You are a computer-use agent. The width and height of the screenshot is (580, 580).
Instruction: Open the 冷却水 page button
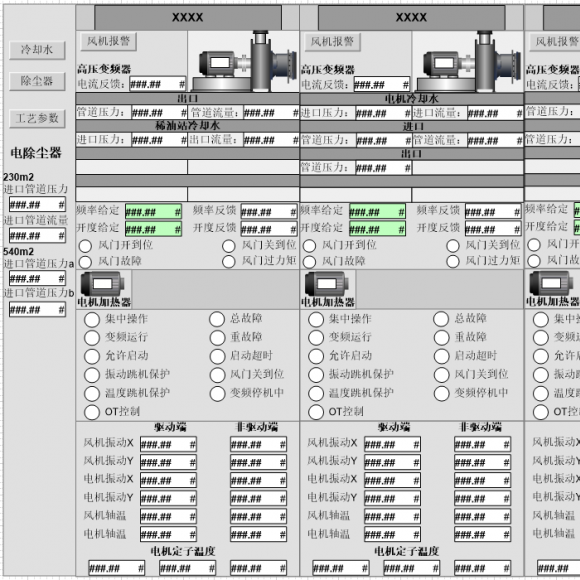pyautogui.click(x=37, y=50)
